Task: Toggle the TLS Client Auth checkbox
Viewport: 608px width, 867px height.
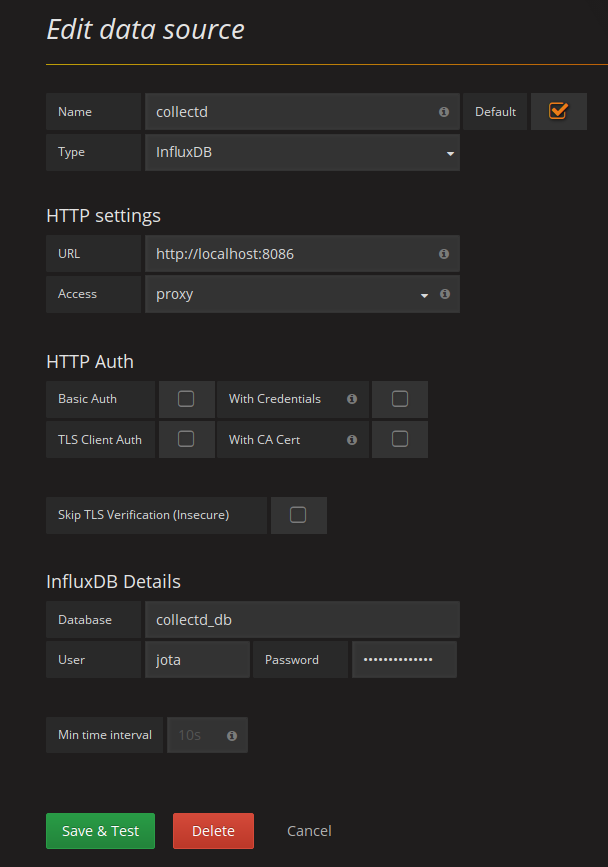Action: coord(186,439)
